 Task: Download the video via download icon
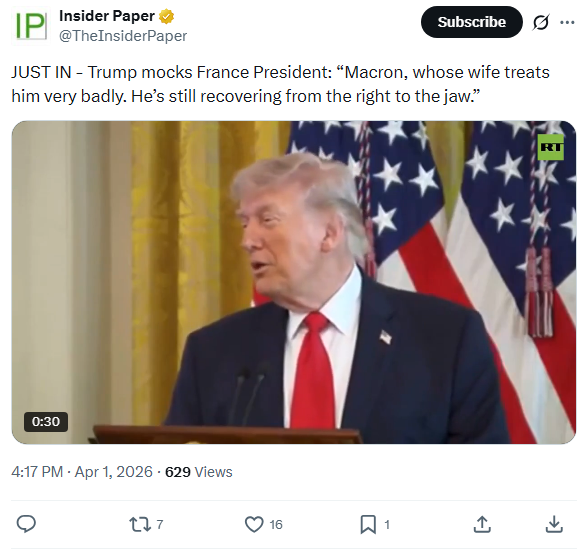tap(554, 525)
